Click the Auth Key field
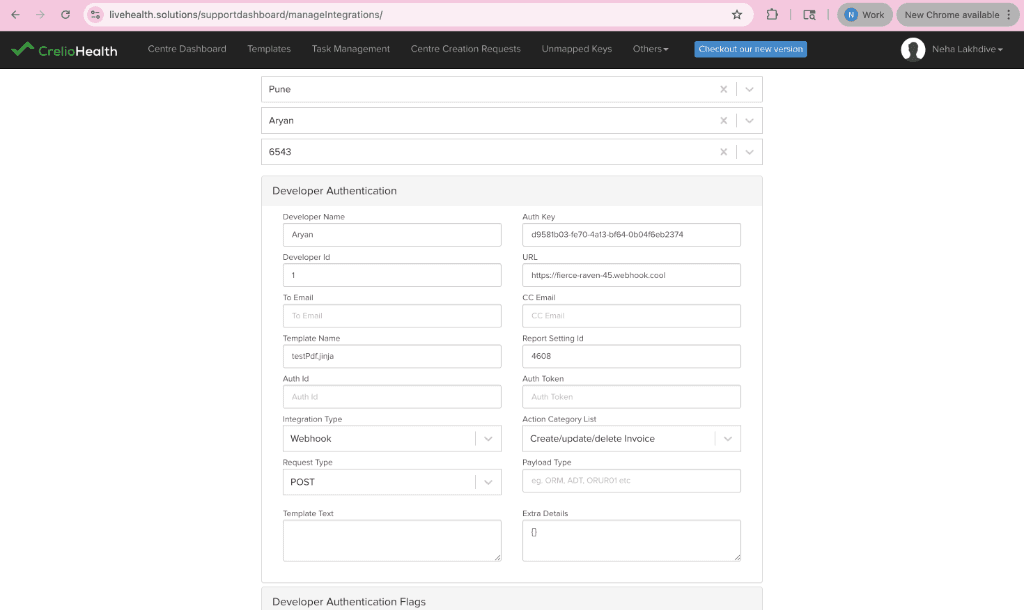Screen dimensions: 1024x610 point(632,234)
